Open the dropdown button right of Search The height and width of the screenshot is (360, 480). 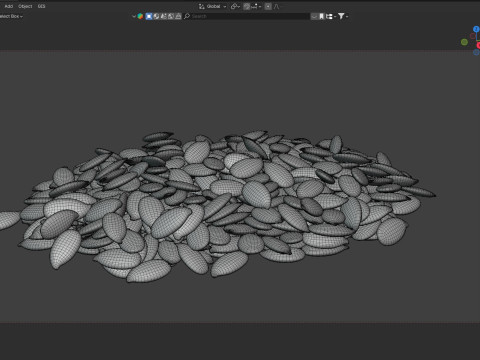point(314,16)
